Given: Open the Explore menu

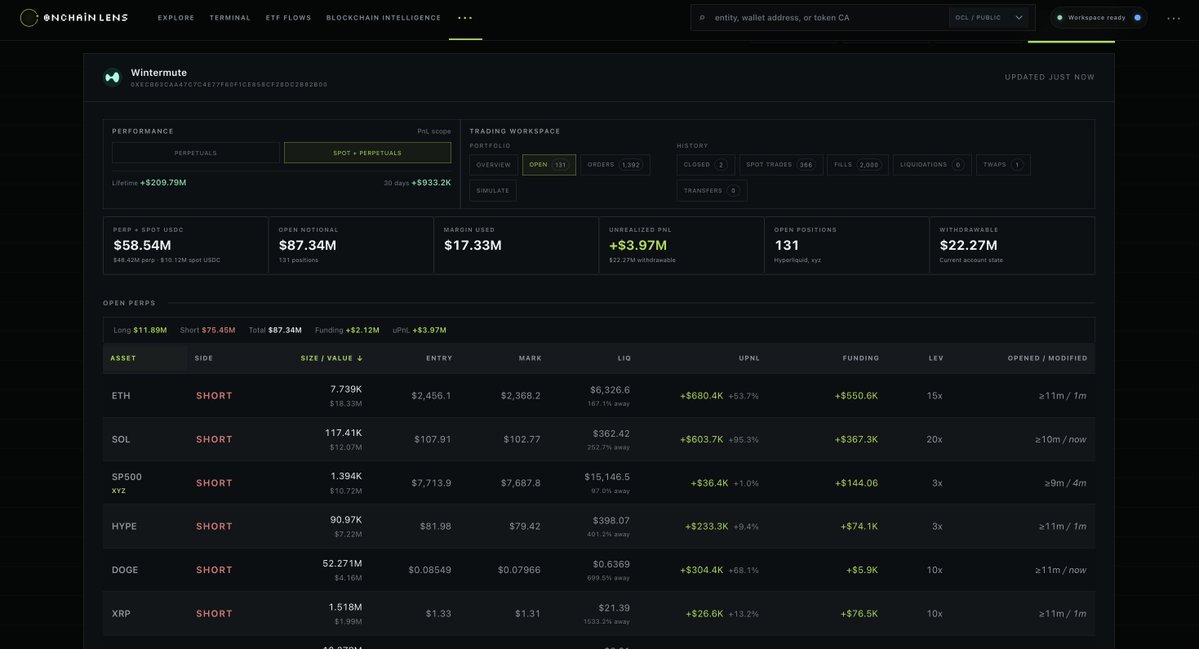Looking at the screenshot, I should pos(176,18).
